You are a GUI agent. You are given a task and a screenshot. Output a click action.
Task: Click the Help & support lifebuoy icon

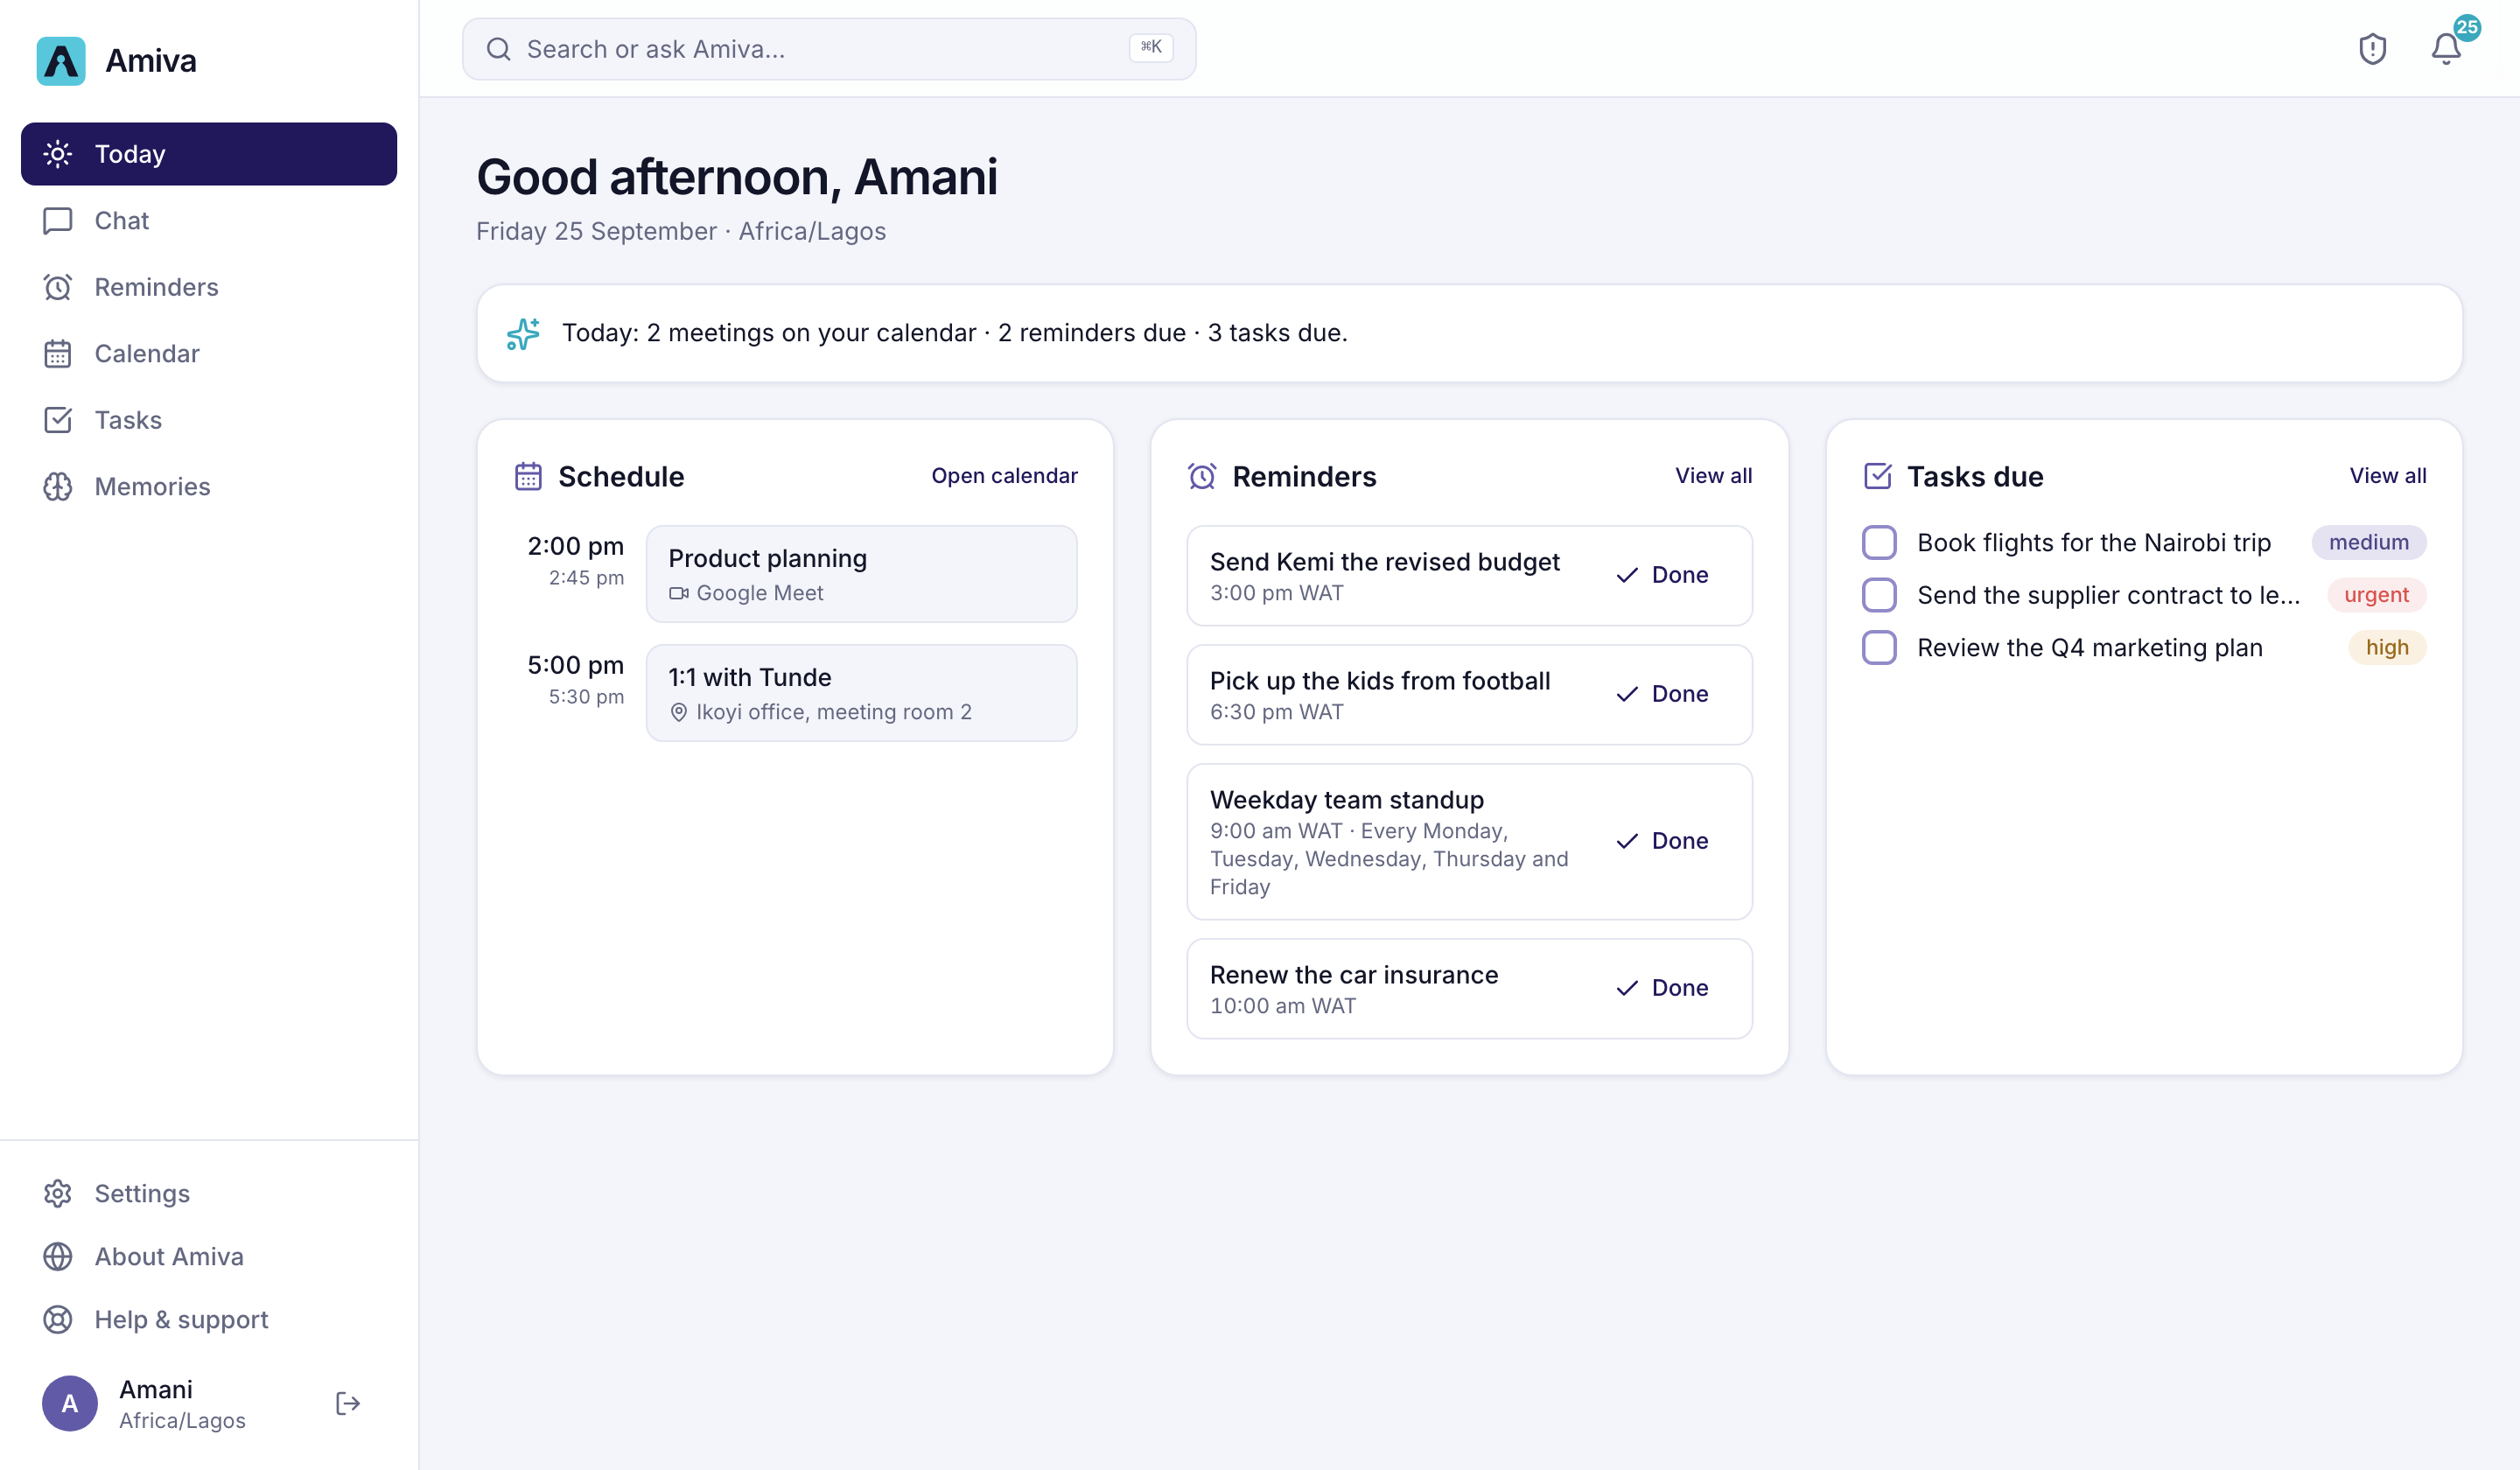pyautogui.click(x=58, y=1319)
